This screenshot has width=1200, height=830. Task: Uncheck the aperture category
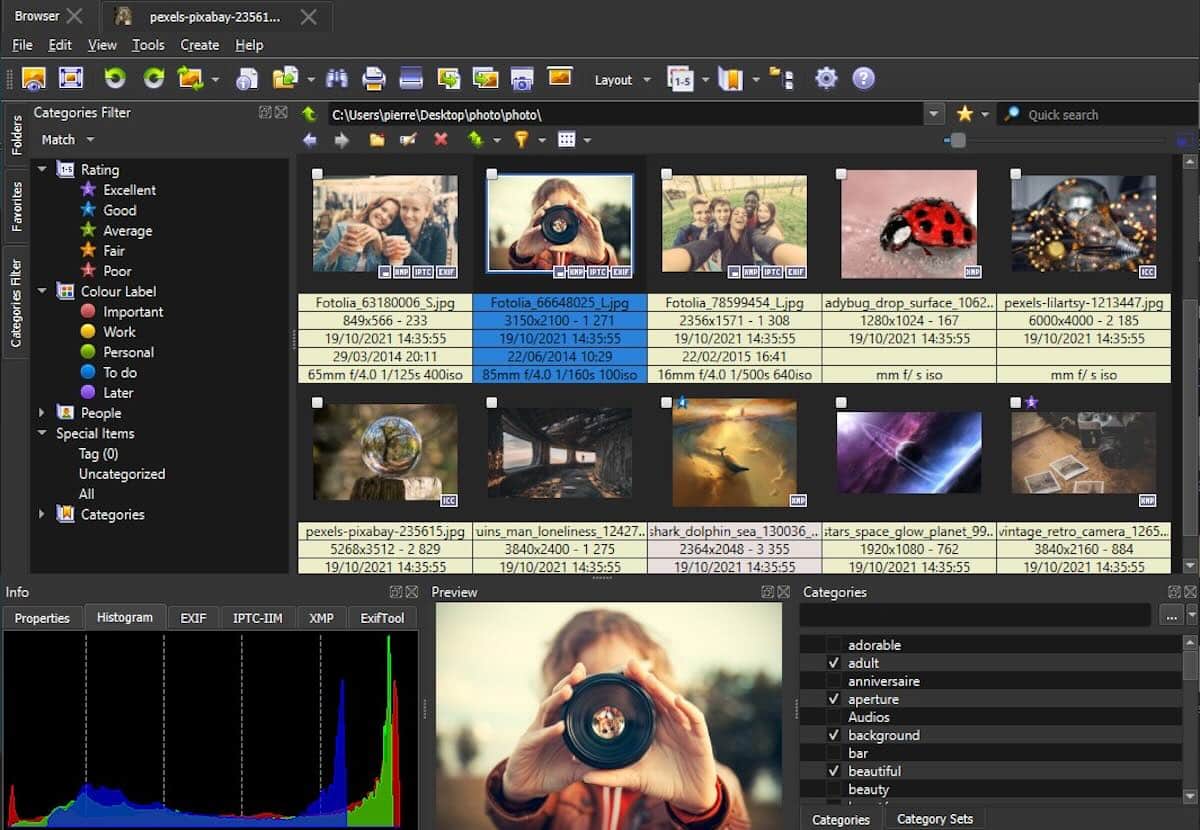834,699
